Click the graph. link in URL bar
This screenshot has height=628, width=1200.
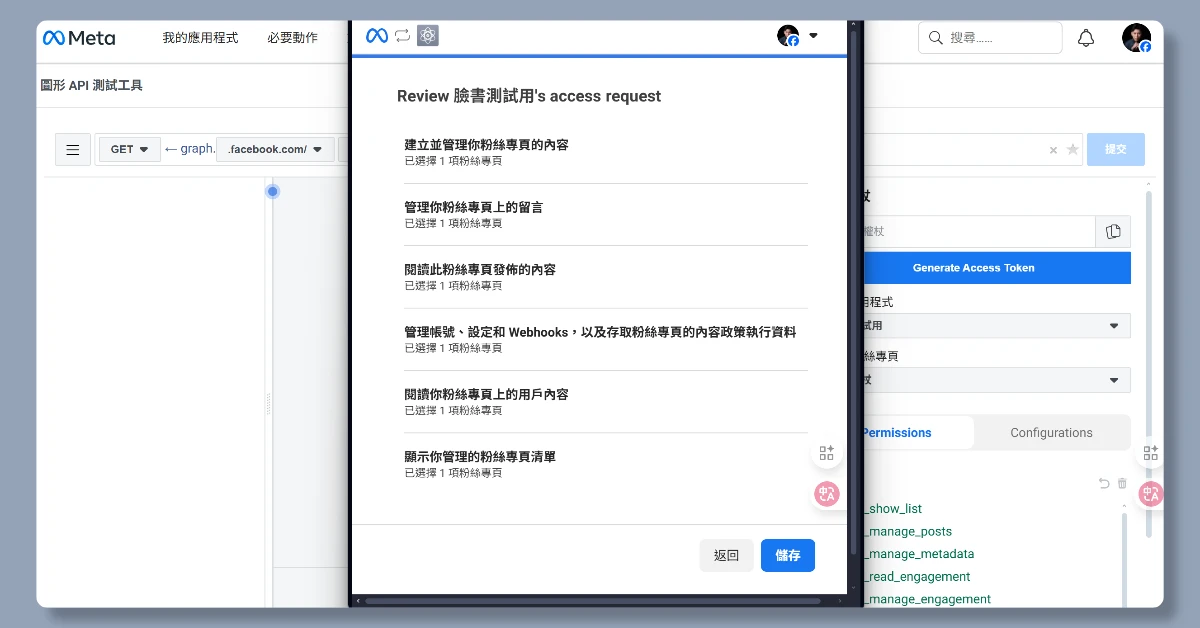coord(198,149)
